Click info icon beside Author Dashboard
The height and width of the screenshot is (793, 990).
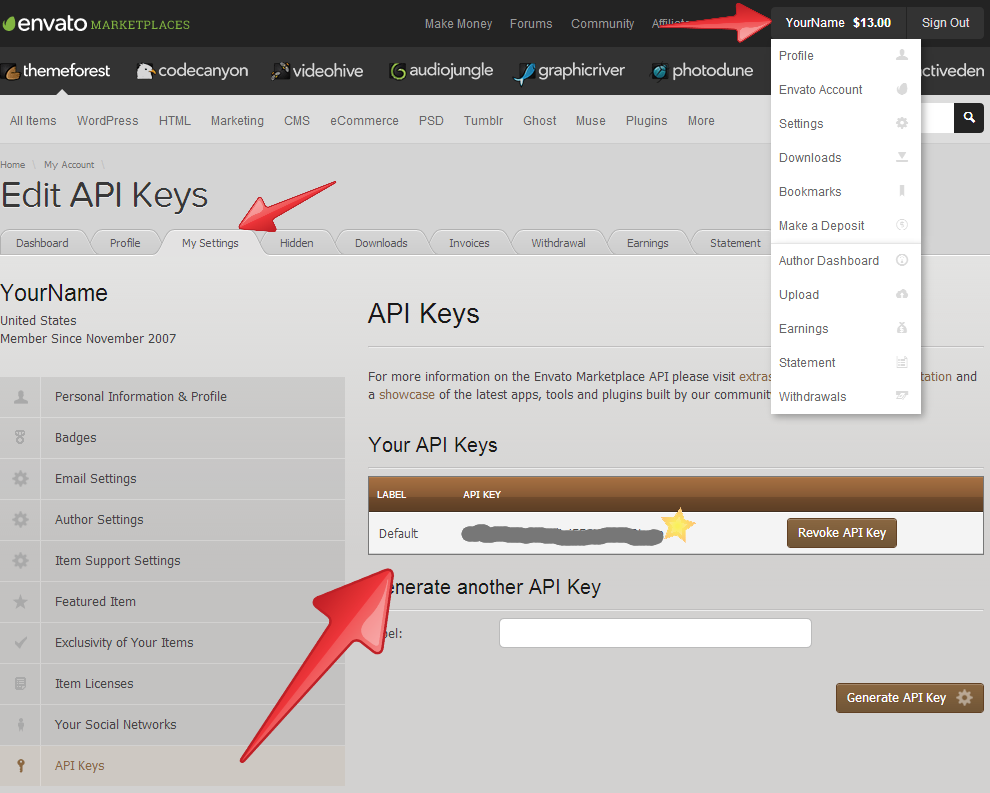coord(902,259)
